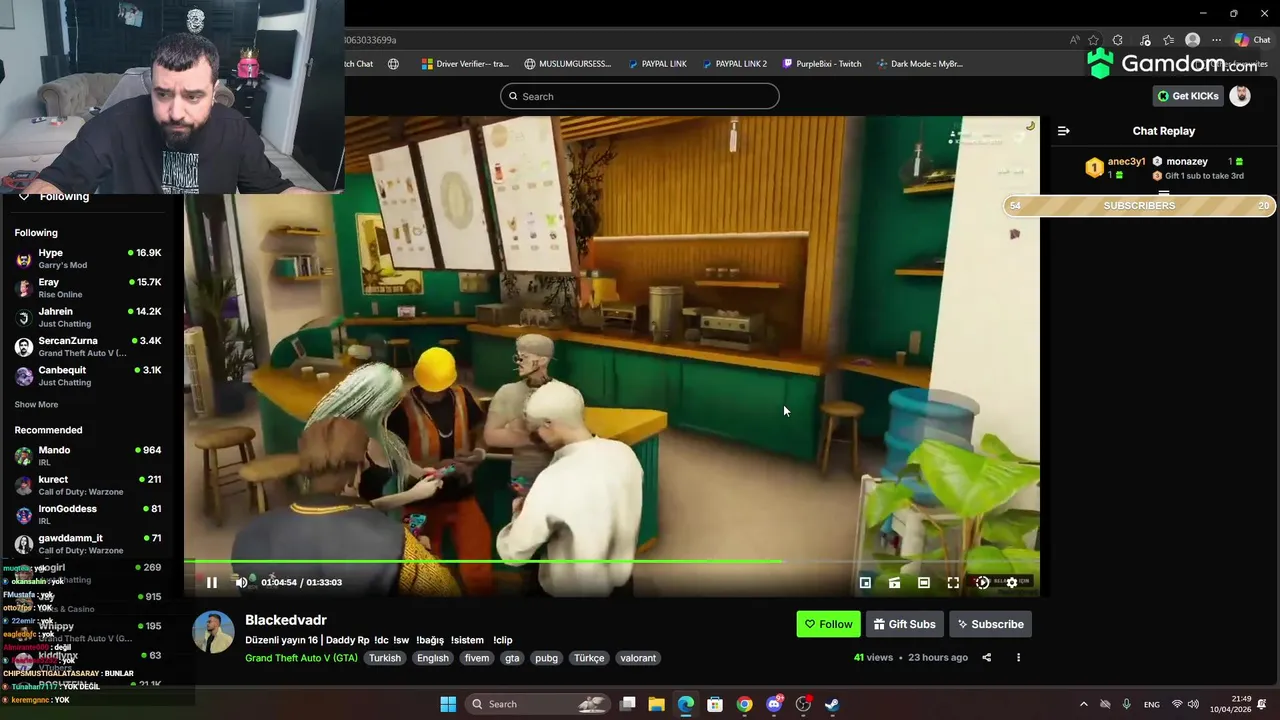Toggle picture-in-picture mode in the player

click(865, 582)
